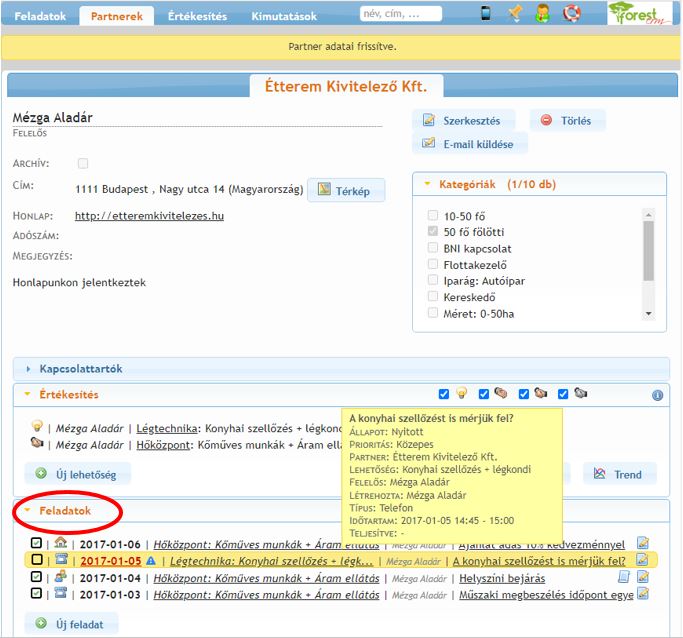This screenshot has width=683, height=638.
Task: Click edit icon on the 2017-01-06 task row
Action: point(642,544)
